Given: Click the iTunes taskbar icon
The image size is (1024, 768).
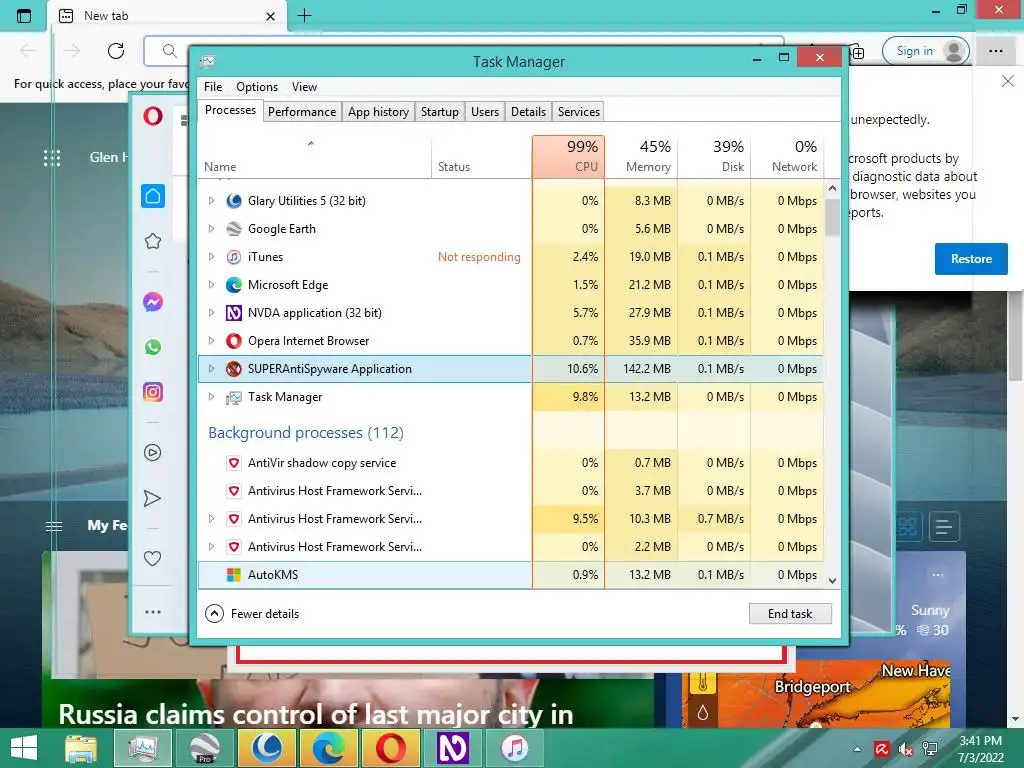Looking at the screenshot, I should 515,748.
